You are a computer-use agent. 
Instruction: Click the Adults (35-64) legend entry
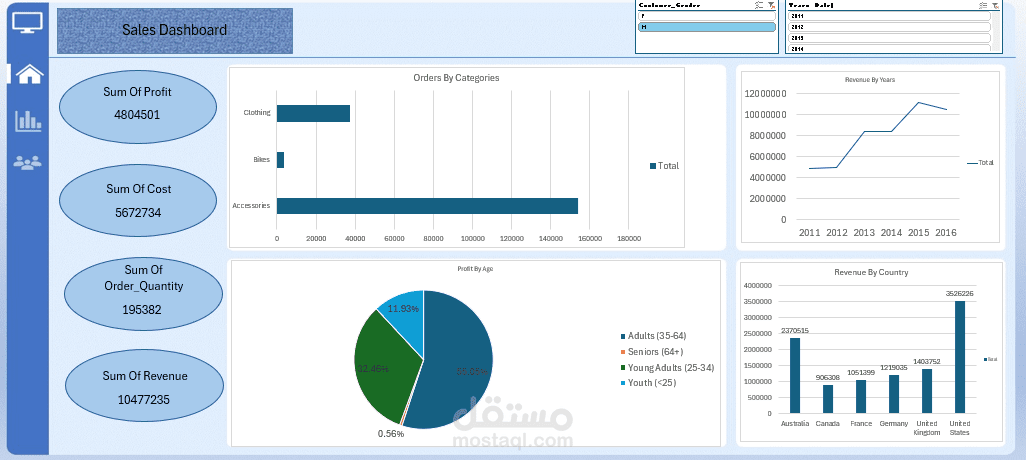point(653,336)
